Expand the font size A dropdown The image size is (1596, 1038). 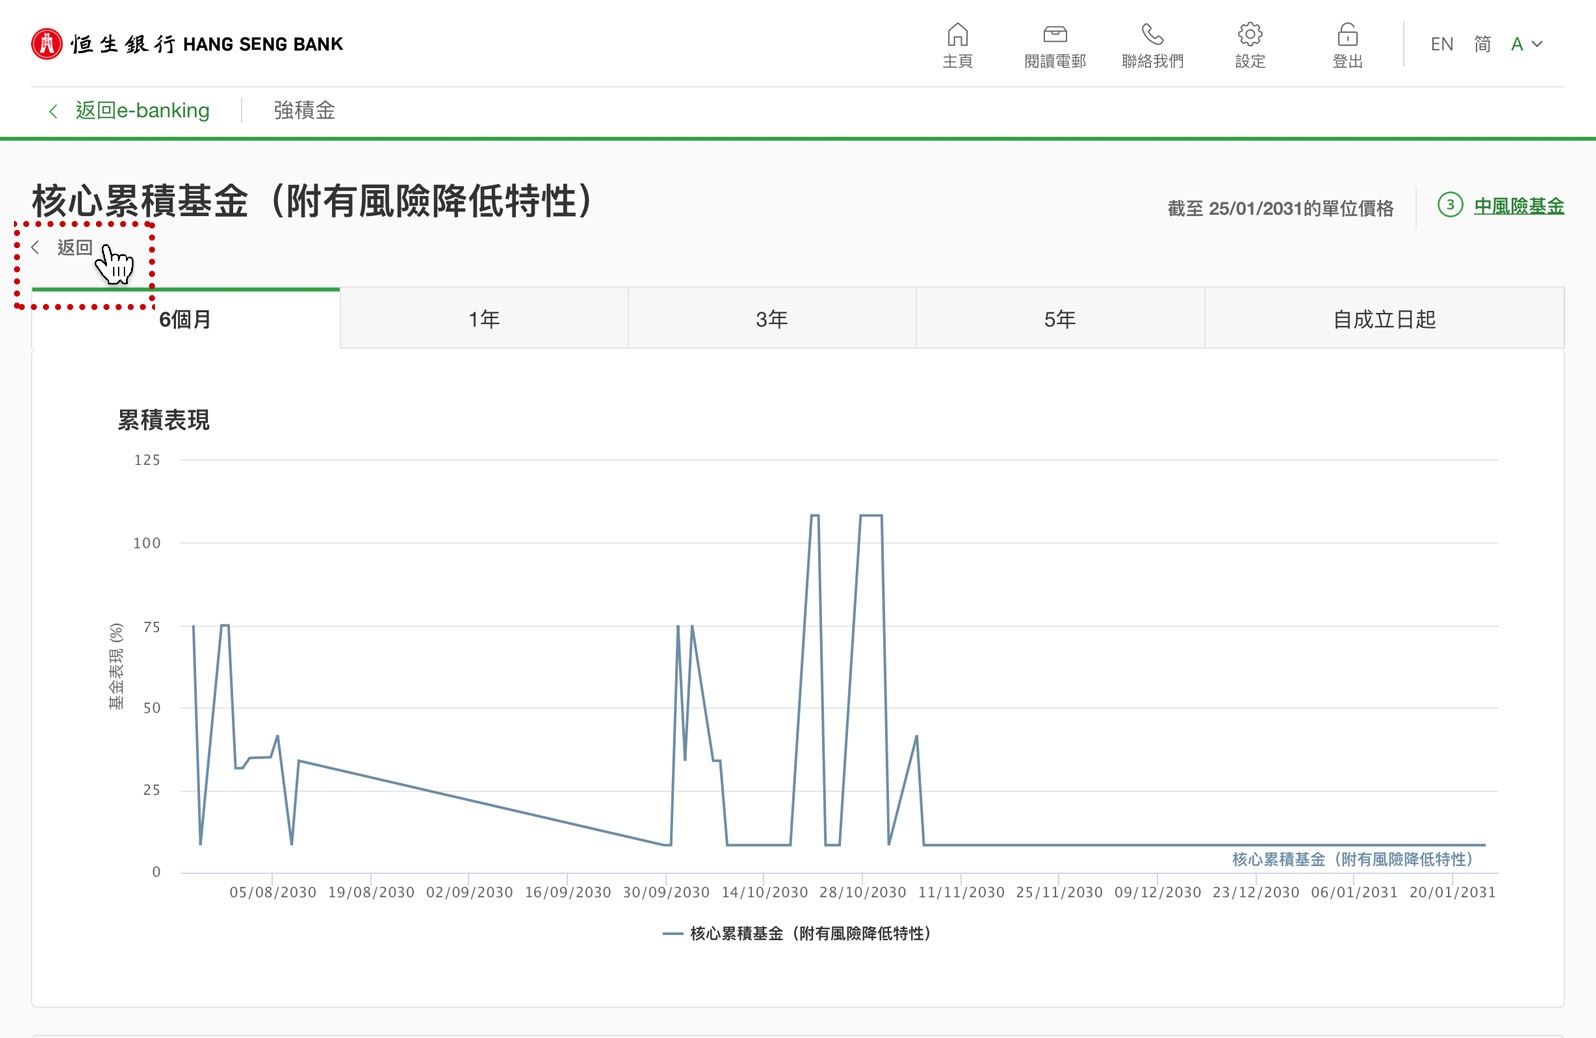[1526, 44]
